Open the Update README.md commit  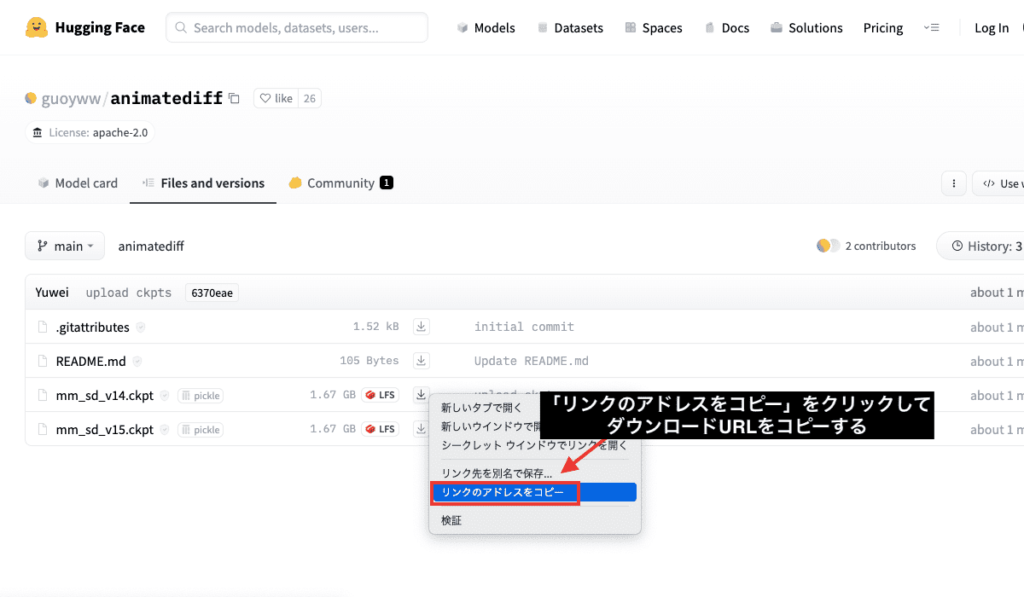531,361
